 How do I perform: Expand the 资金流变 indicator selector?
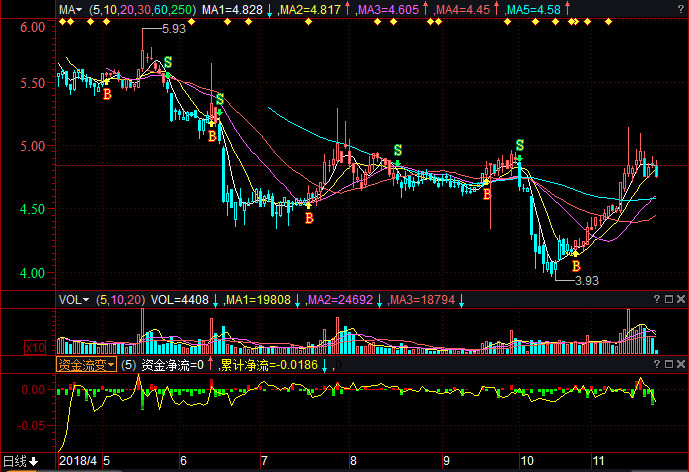click(x=86, y=365)
